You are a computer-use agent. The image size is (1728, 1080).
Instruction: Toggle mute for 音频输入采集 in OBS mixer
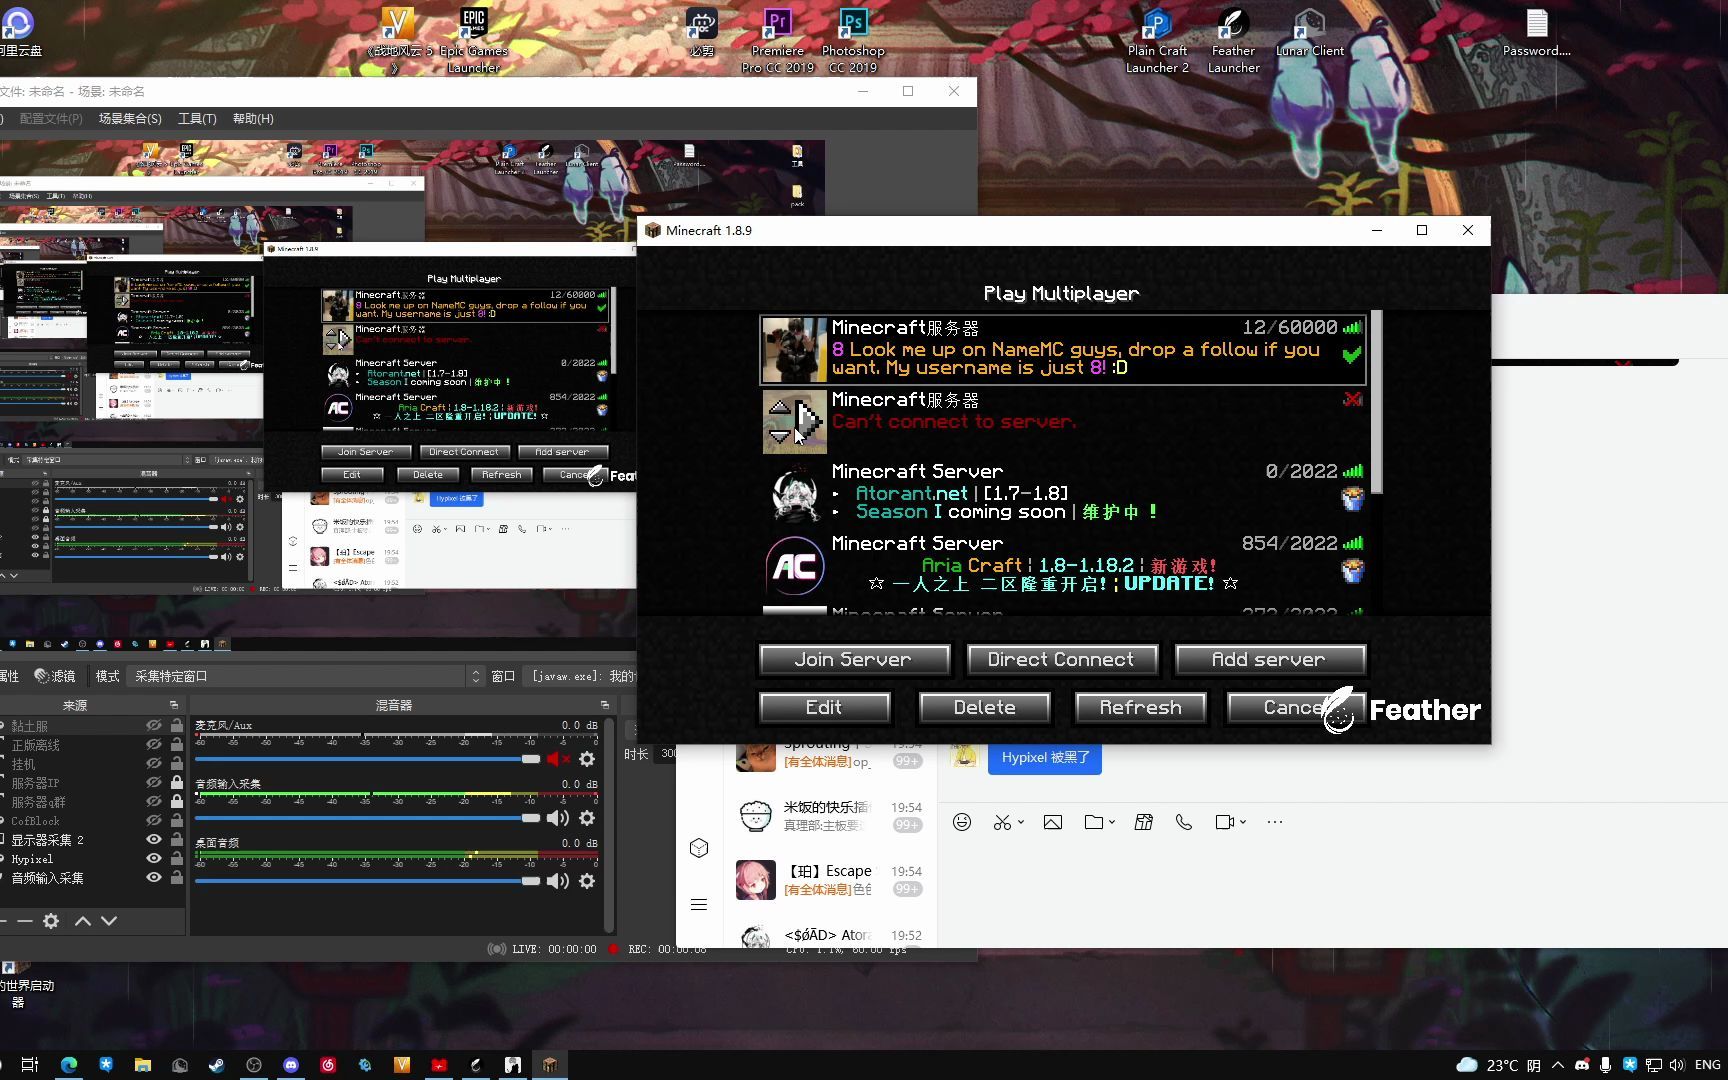[558, 818]
